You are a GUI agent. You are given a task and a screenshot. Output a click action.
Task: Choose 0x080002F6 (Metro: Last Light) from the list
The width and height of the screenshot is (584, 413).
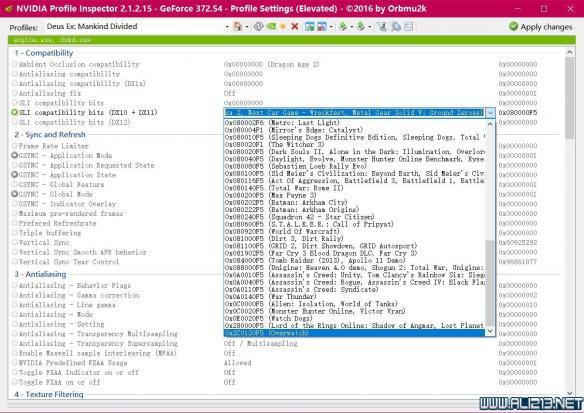[x=355, y=123]
